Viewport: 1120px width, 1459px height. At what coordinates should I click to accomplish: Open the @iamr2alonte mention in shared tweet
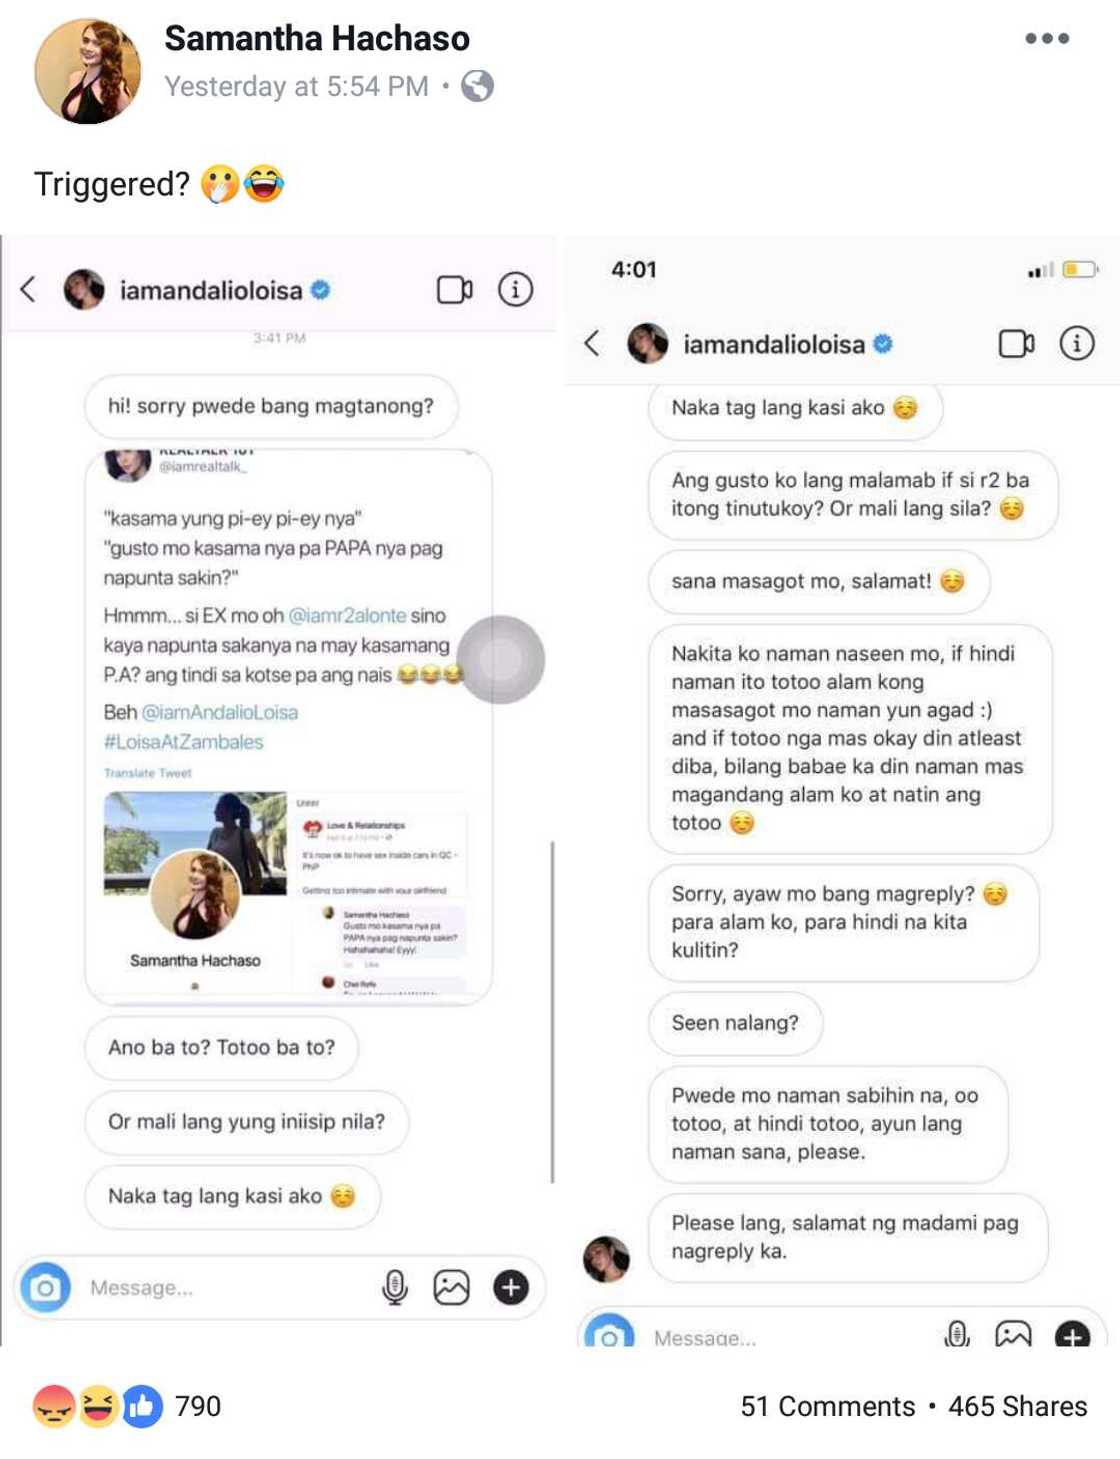coord(347,615)
